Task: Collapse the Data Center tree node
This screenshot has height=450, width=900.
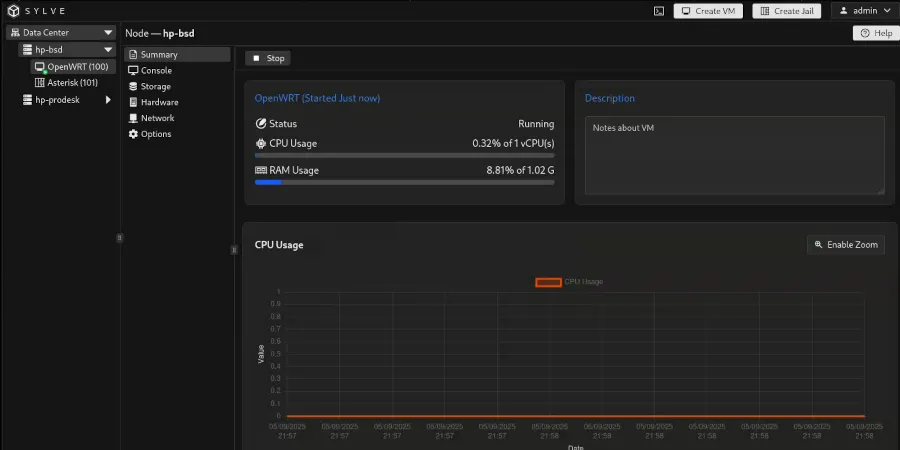Action: (108, 33)
